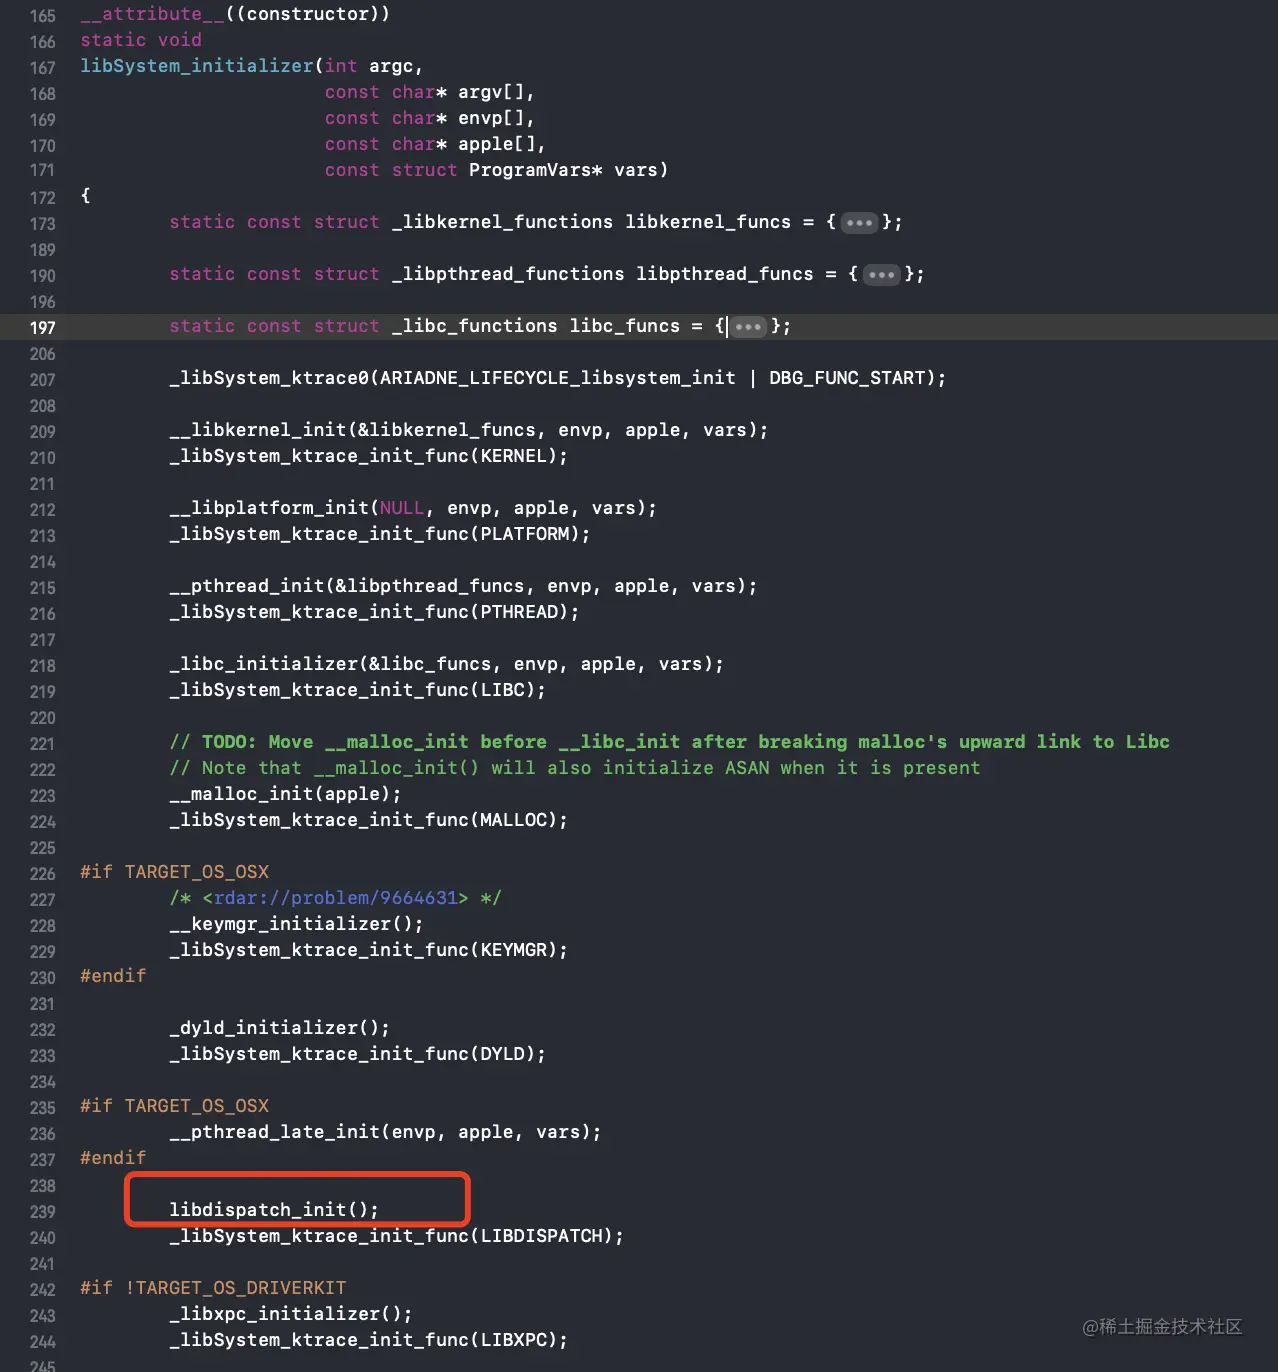1278x1372 pixels.
Task: Click ktrace_init_func(KERNEL) statement
Action: click(x=368, y=456)
